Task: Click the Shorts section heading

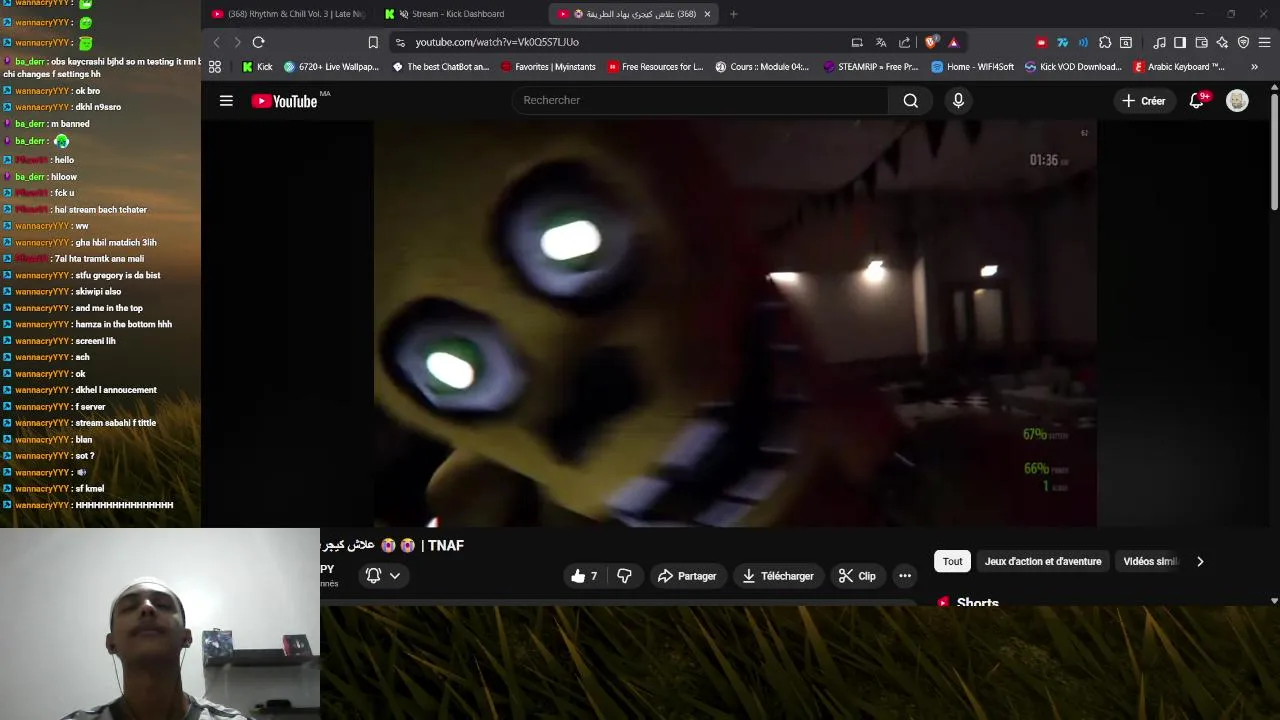Action: (977, 602)
